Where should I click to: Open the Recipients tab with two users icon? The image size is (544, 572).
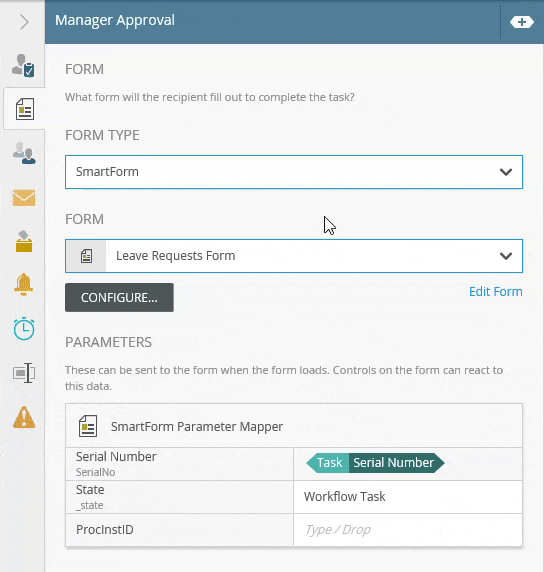click(24, 153)
